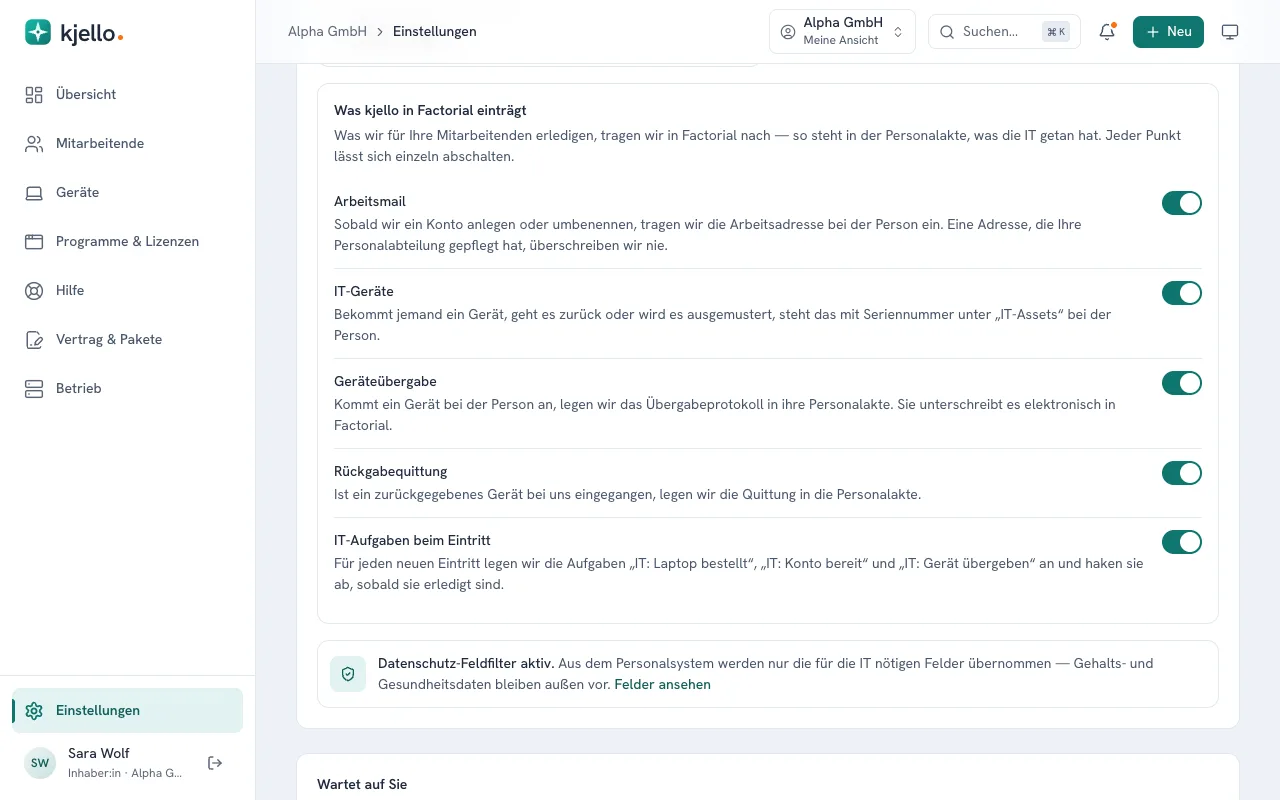Click the Neu button
1280x800 pixels.
pos(1168,32)
